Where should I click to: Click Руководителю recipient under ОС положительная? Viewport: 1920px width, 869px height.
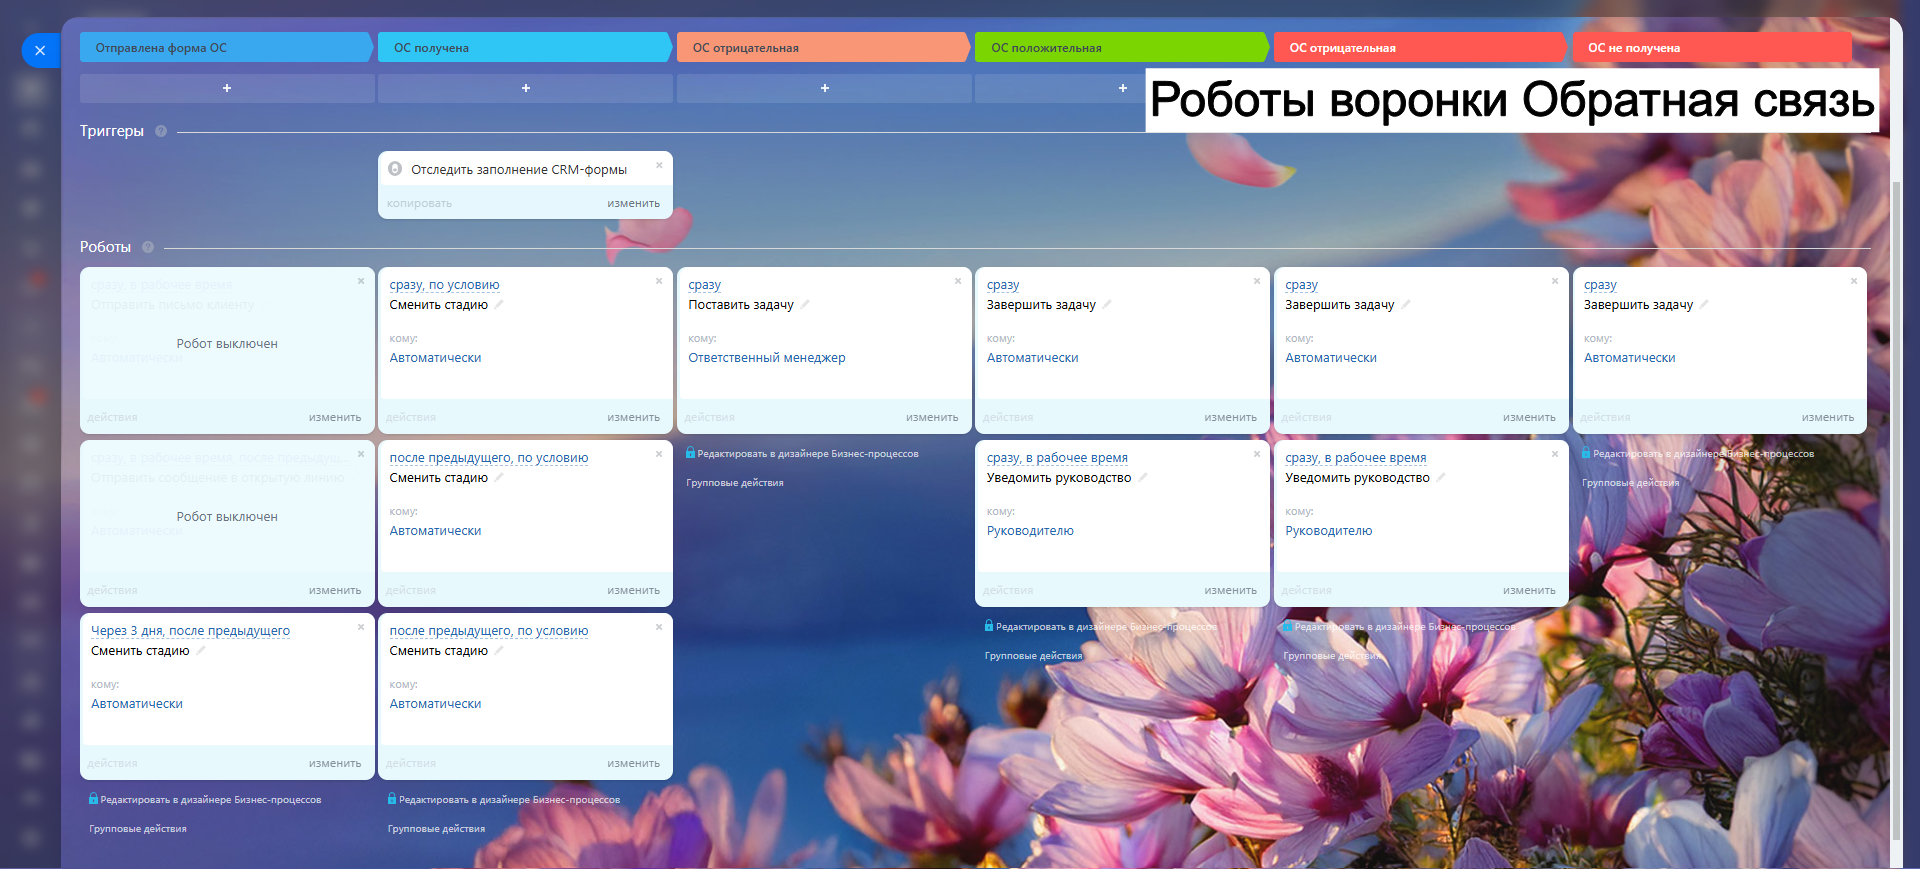pos(1030,531)
